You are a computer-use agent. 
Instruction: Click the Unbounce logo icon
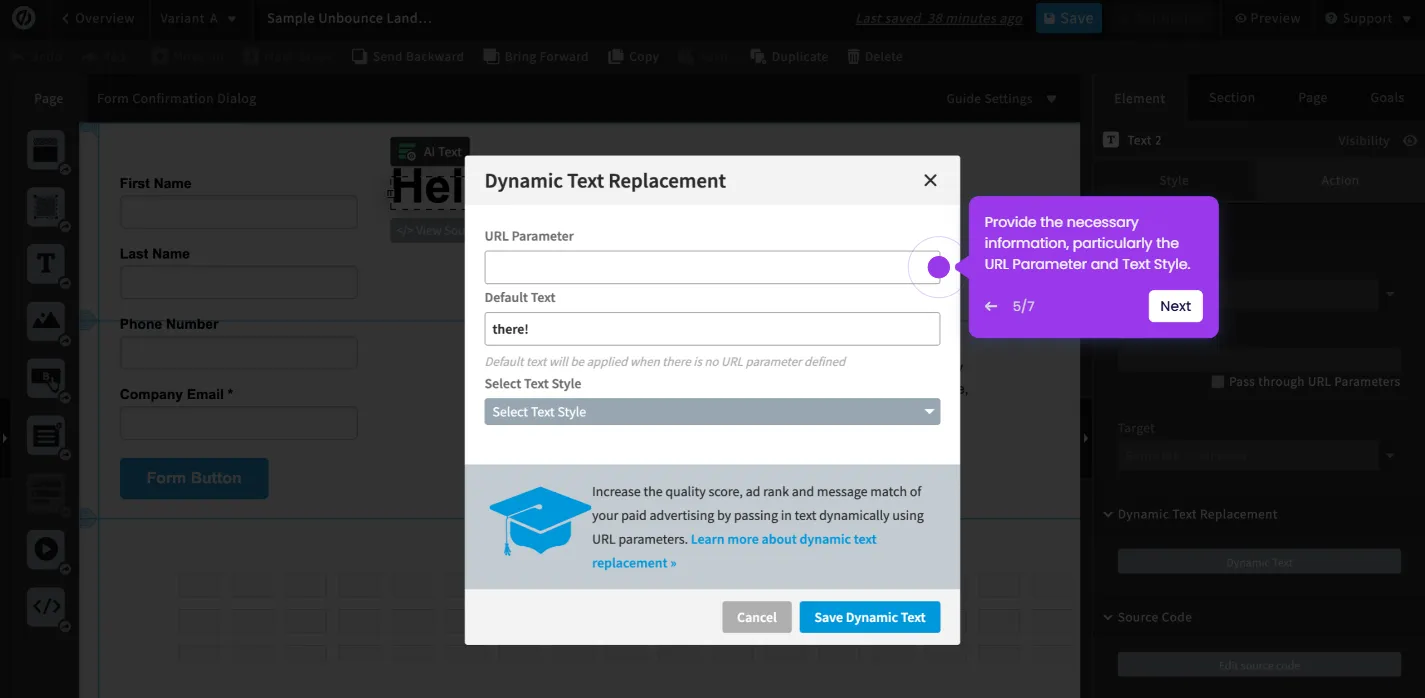23,18
